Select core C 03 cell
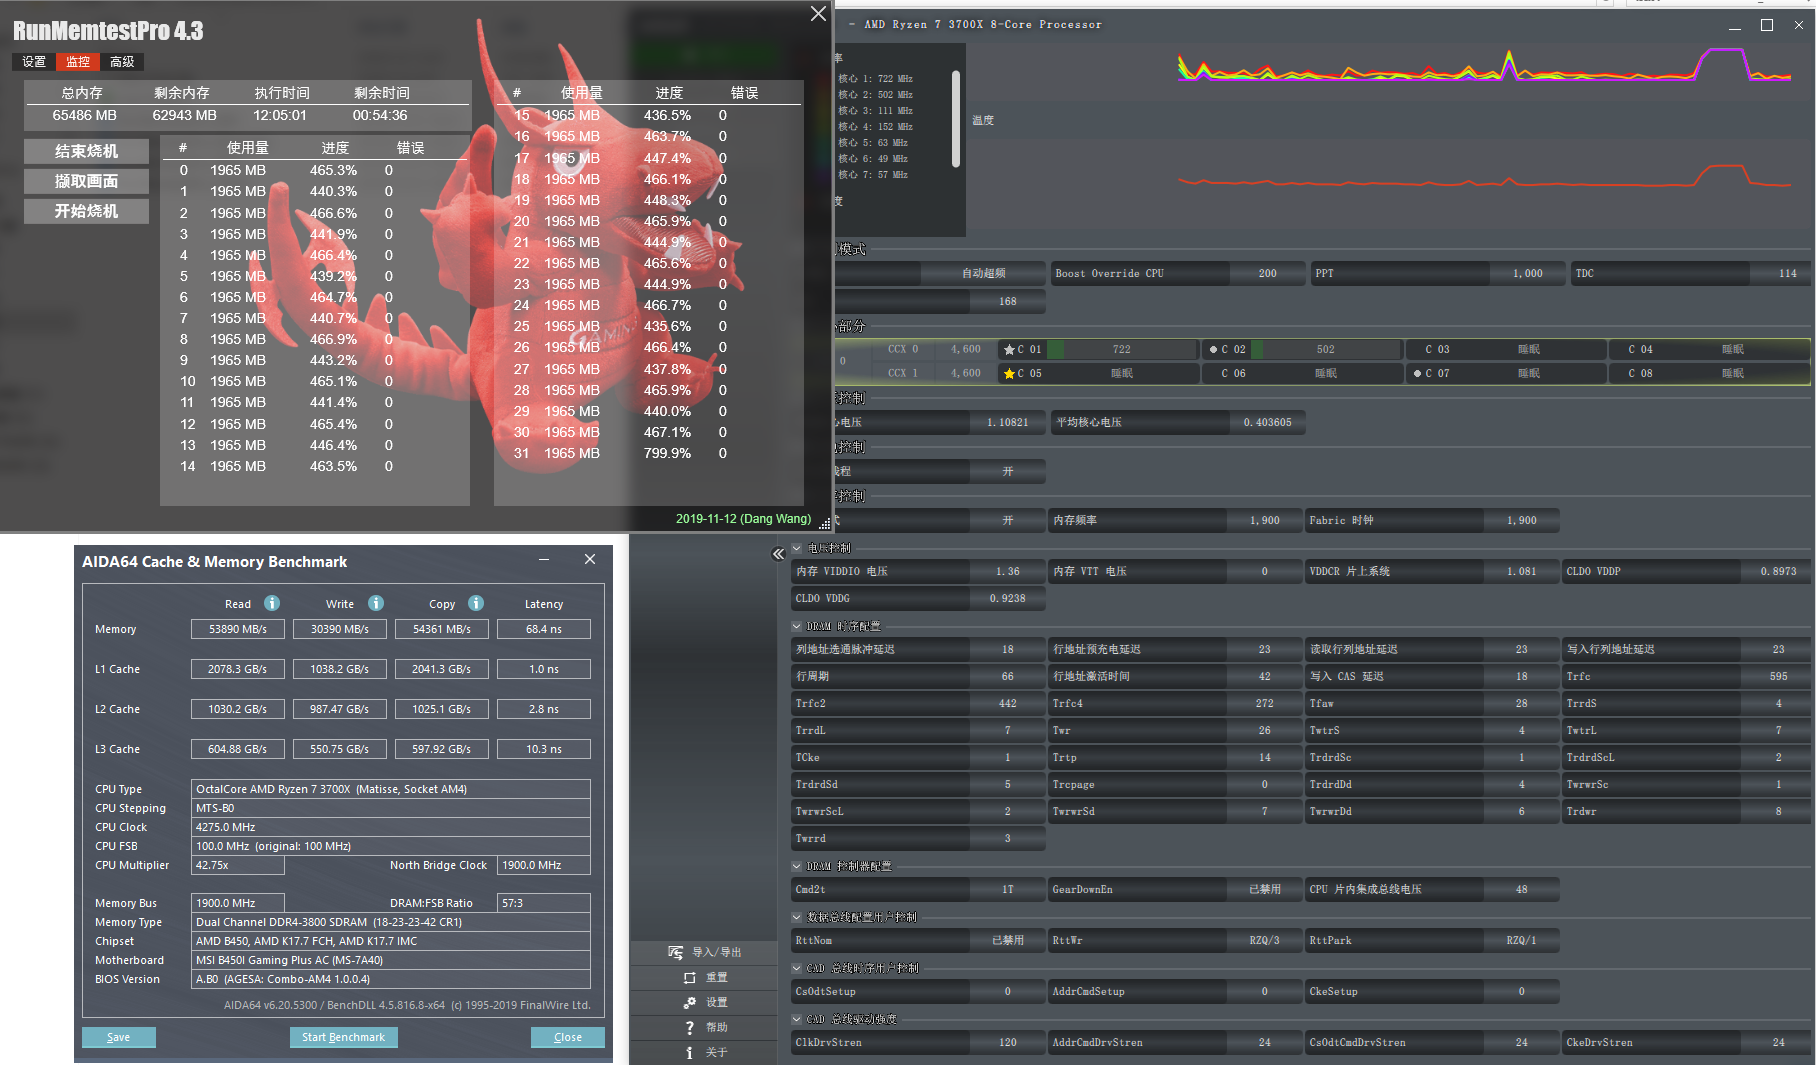The height and width of the screenshot is (1065, 1816). (x=1505, y=350)
